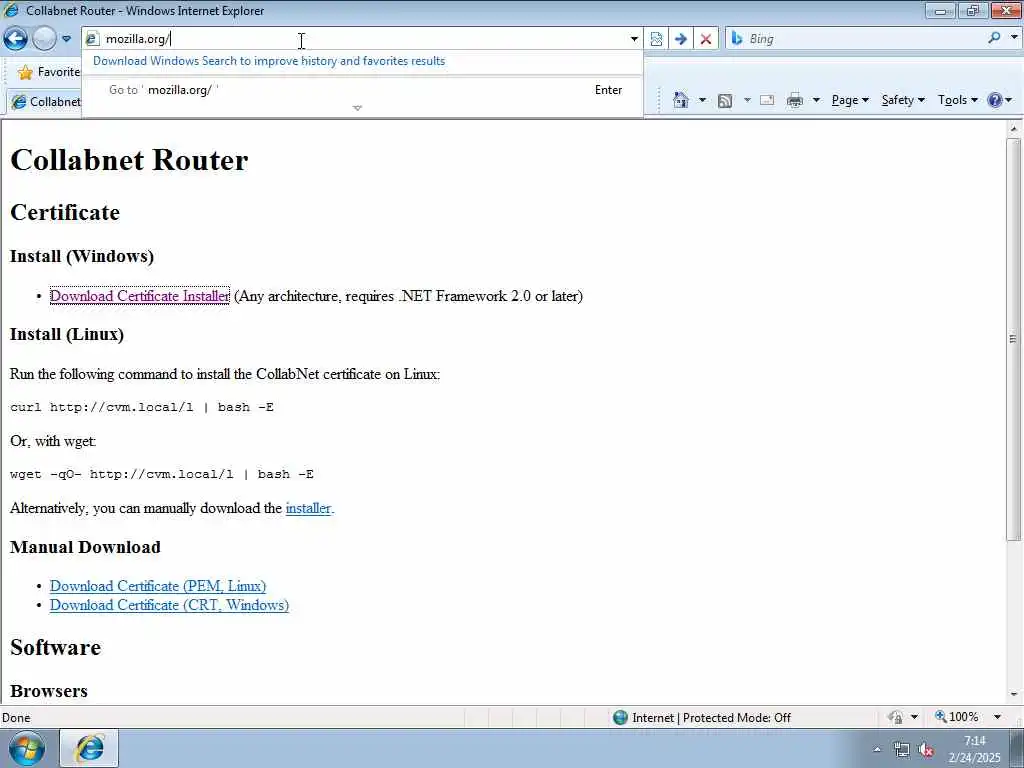Click Download Certificate (PEM, Linux) link
1024x768 pixels.
point(158,586)
